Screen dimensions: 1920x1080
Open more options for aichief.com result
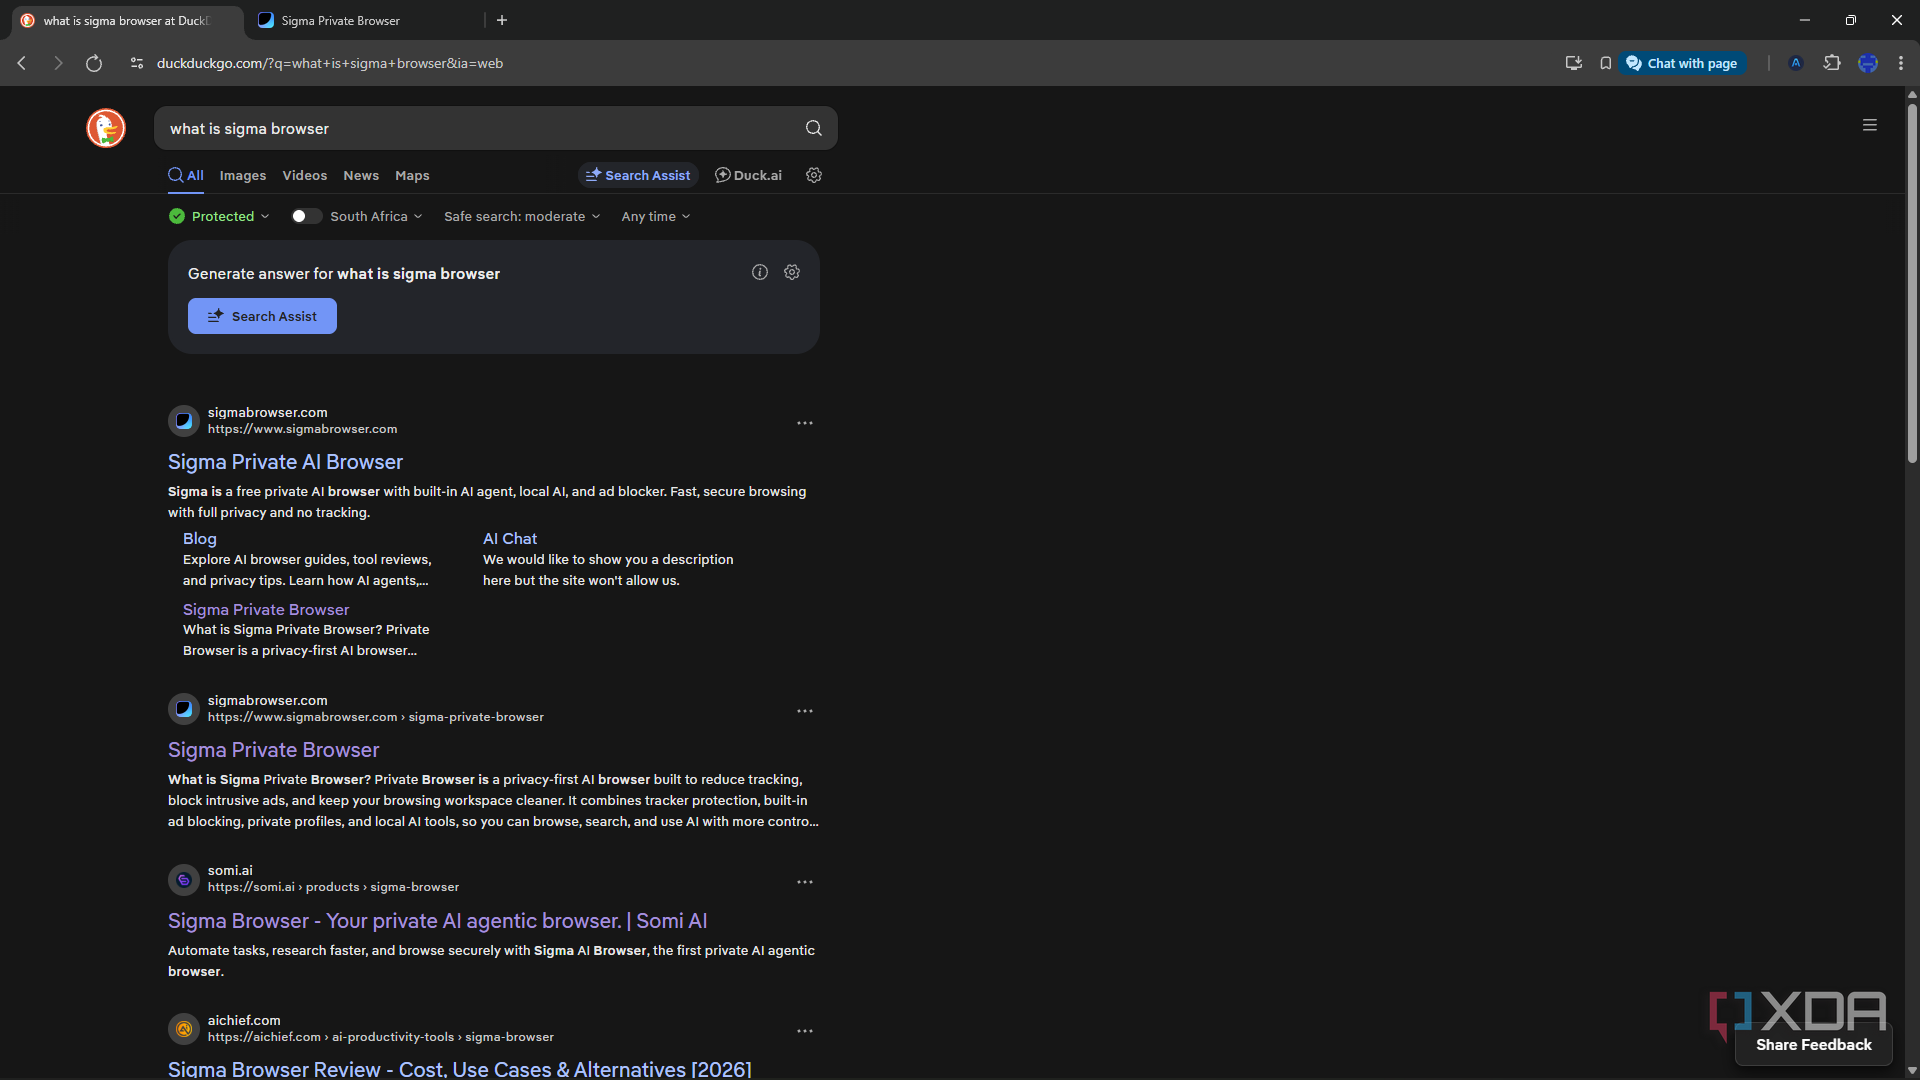coord(805,1031)
